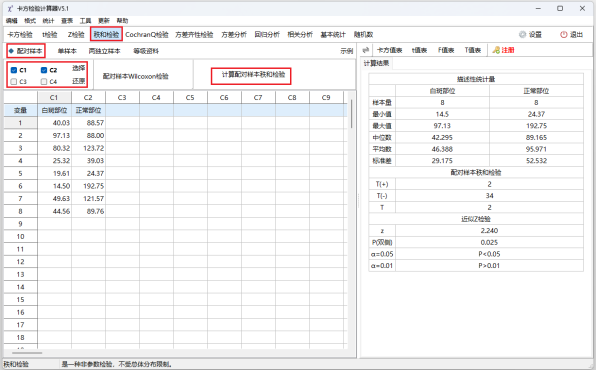
Task: Click the P(双侧) value 0.025
Action: tap(489, 242)
